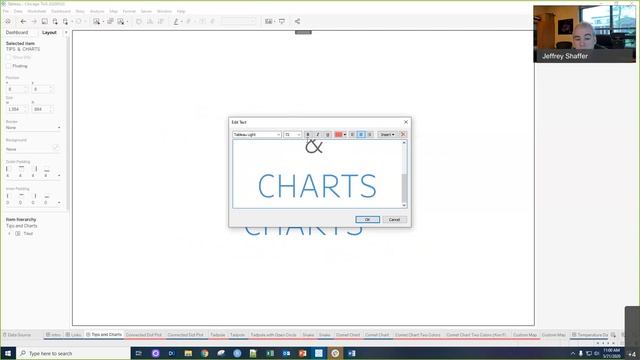
Task: Click the Position x input field
Action: tap(16, 89)
